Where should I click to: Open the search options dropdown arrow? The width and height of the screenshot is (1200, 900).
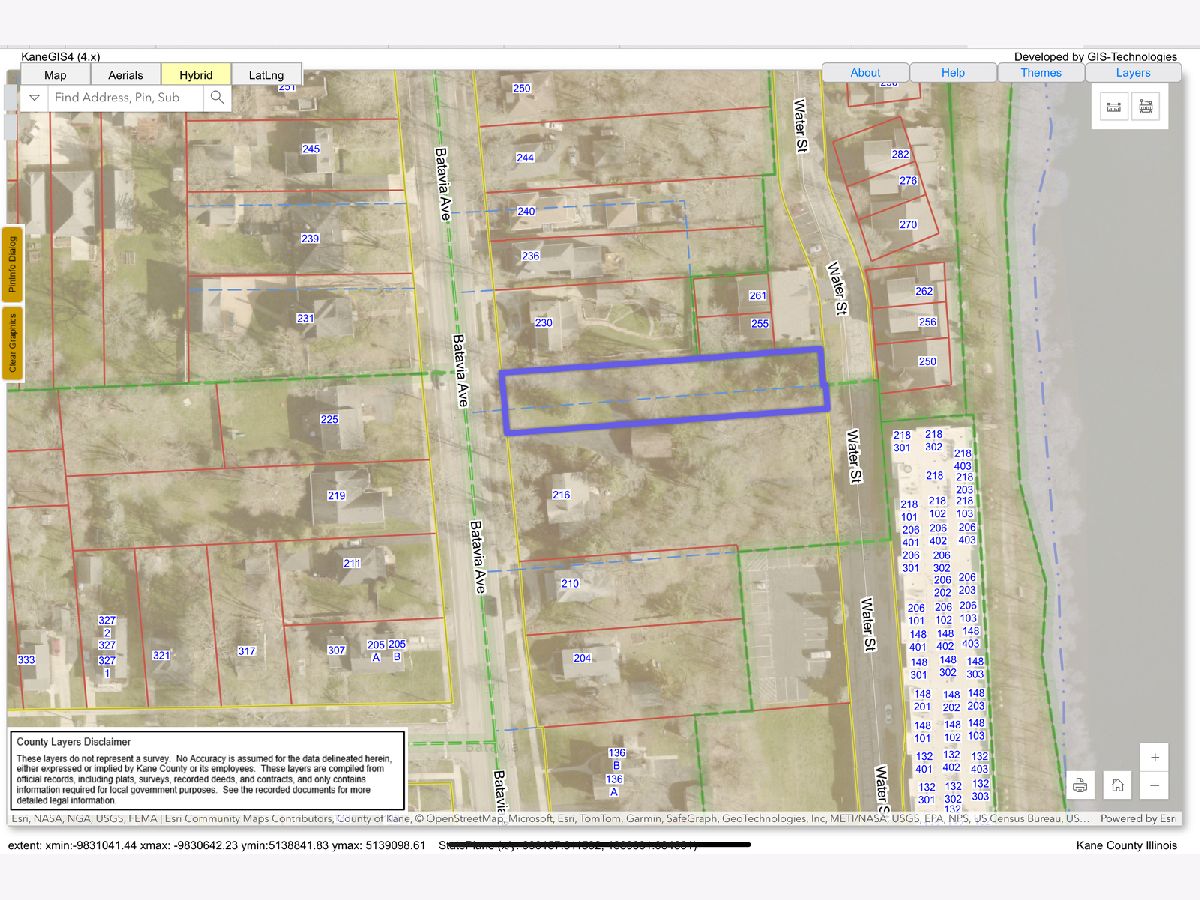click(34, 98)
